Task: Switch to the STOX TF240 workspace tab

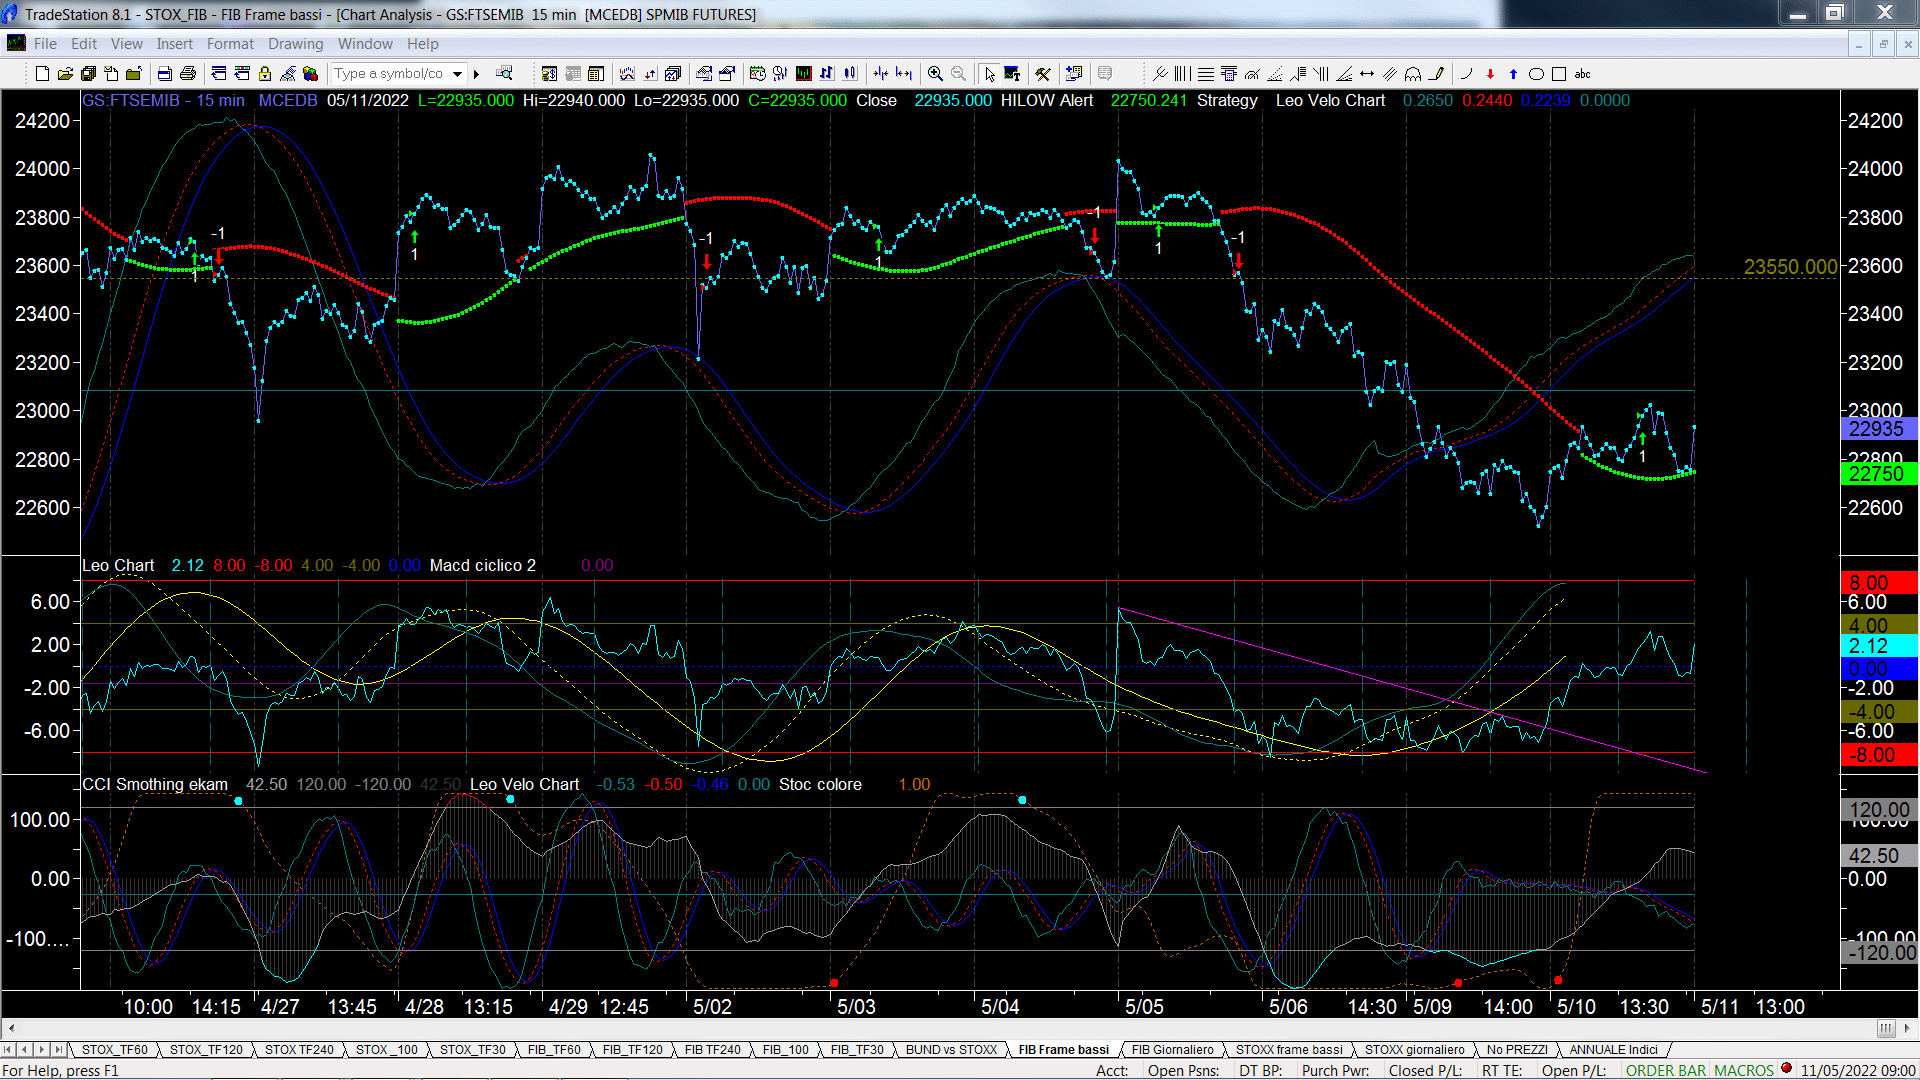Action: (299, 1050)
